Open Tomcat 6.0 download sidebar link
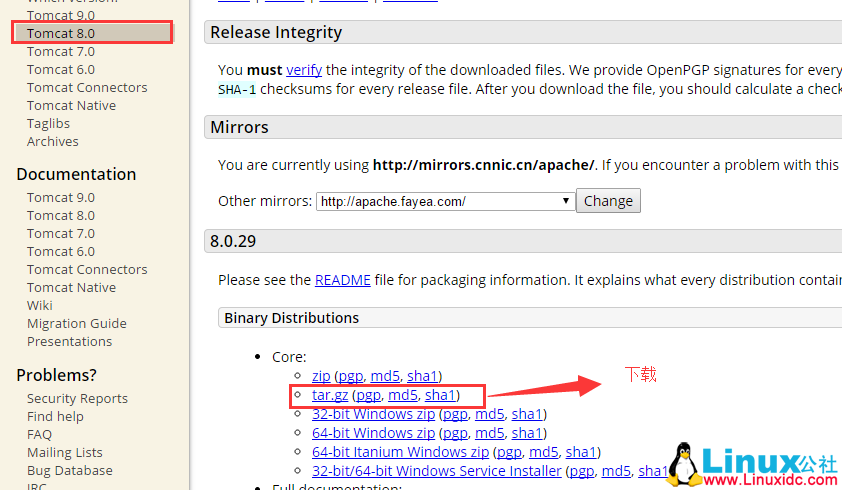 click(61, 69)
